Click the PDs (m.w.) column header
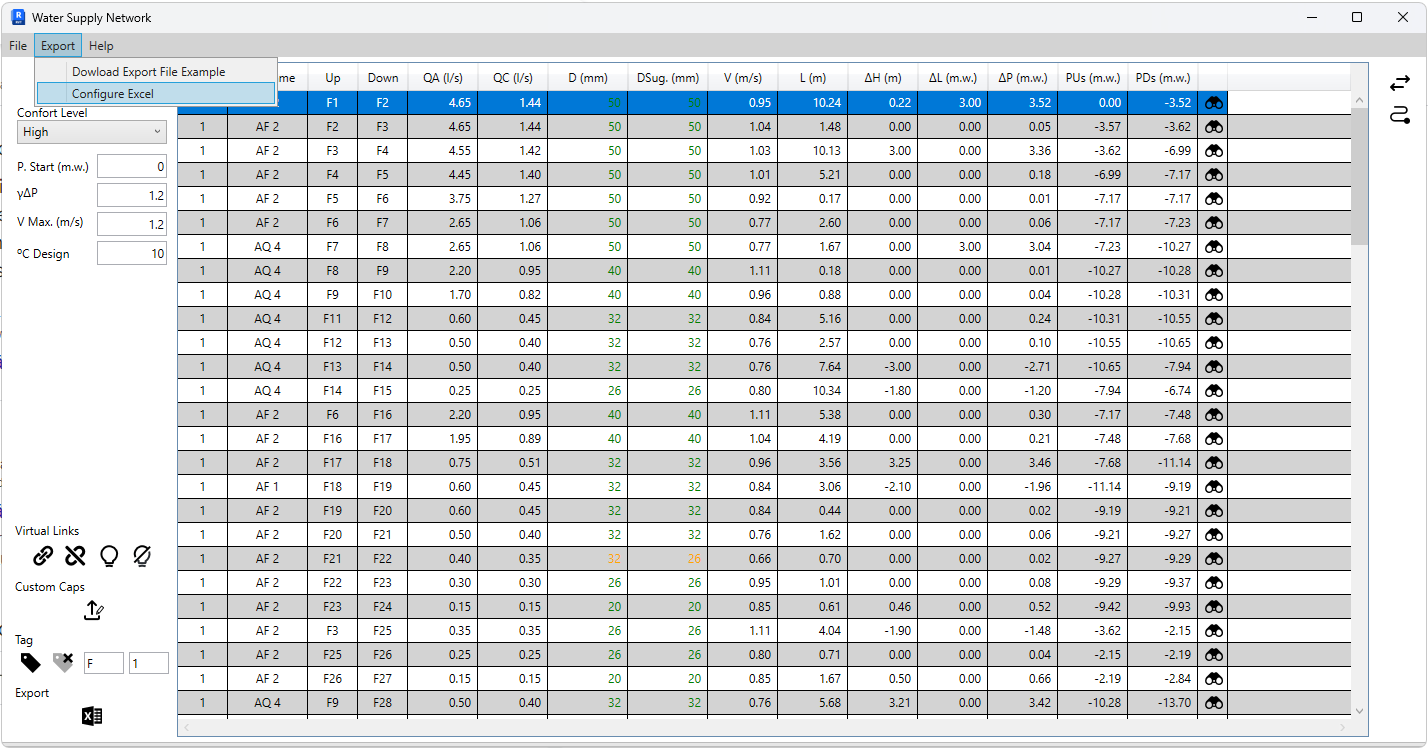Image resolution: width=1428 pixels, height=748 pixels. (x=1162, y=78)
